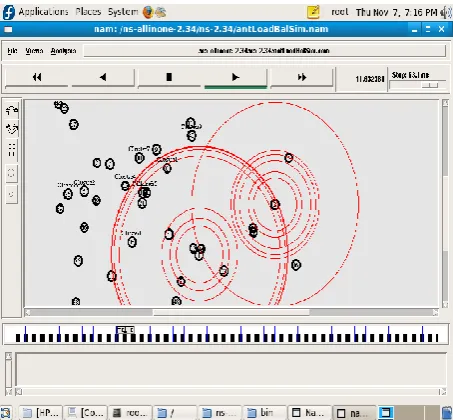Click the canvas vertical scrollbar thumb
This screenshot has width=453, height=420.
click(x=445, y=213)
